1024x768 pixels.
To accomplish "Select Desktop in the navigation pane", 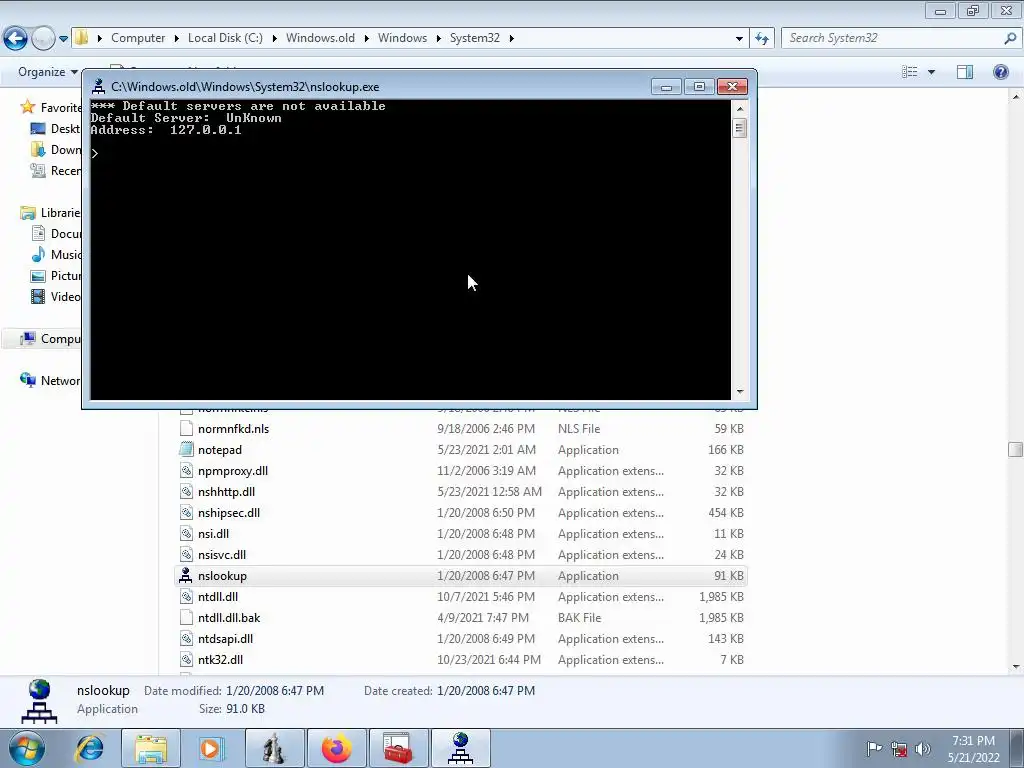I will coord(56,129).
